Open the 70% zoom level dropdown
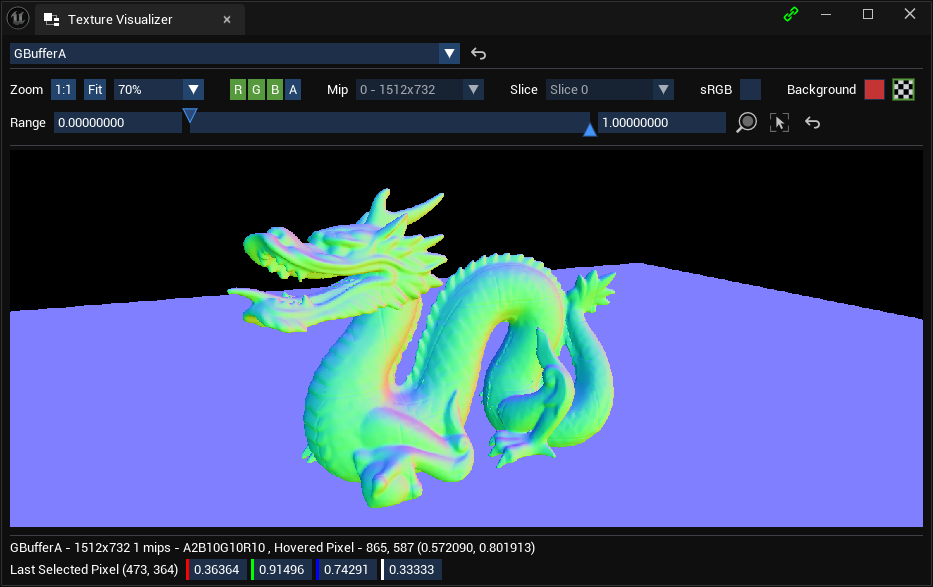The image size is (933, 587). [x=159, y=90]
